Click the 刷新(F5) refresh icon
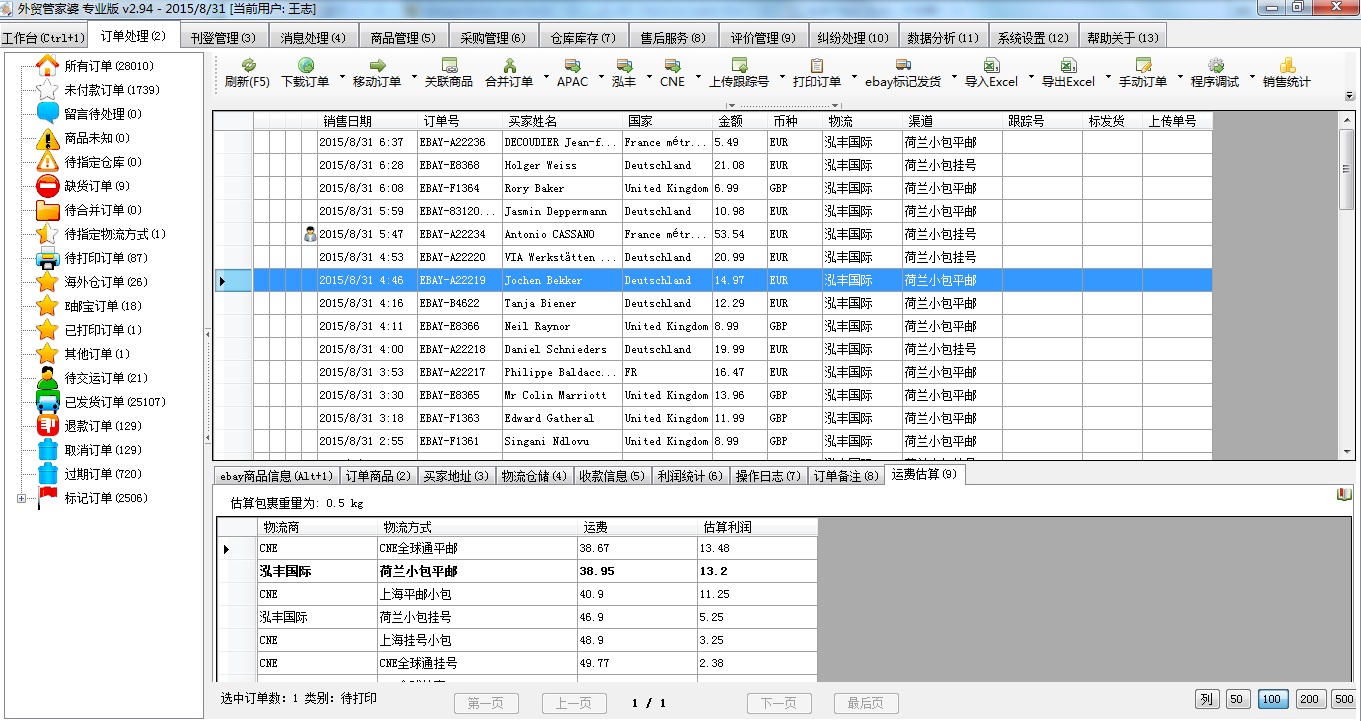Viewport: 1361px width, 721px height. [x=247, y=72]
